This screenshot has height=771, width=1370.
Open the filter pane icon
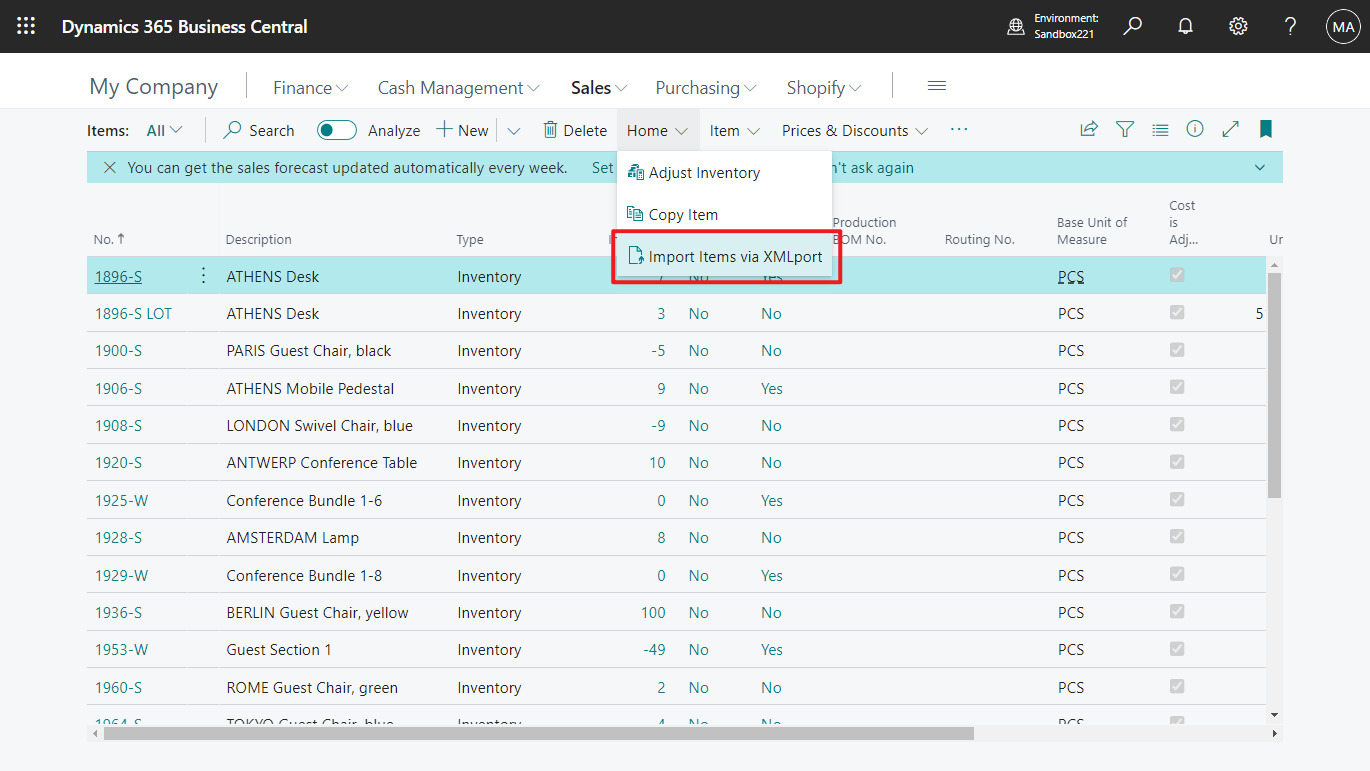click(x=1125, y=129)
